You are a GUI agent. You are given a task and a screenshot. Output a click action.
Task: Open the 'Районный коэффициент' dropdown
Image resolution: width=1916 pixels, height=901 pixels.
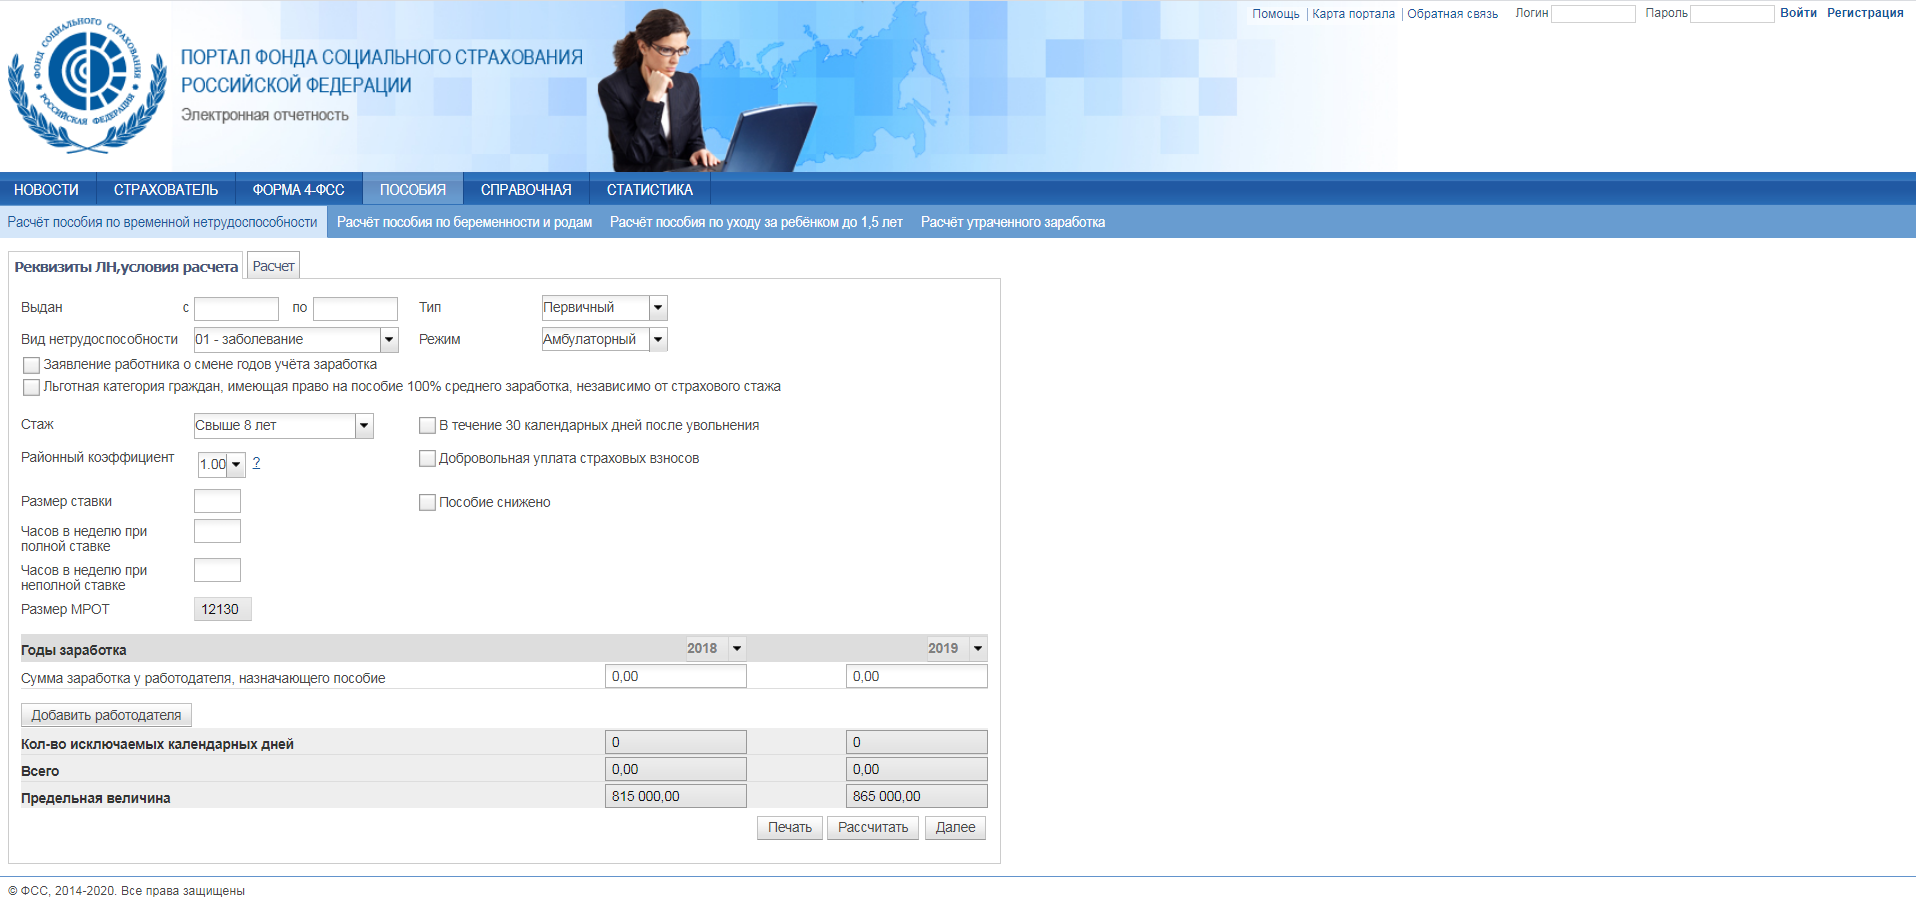click(x=236, y=464)
